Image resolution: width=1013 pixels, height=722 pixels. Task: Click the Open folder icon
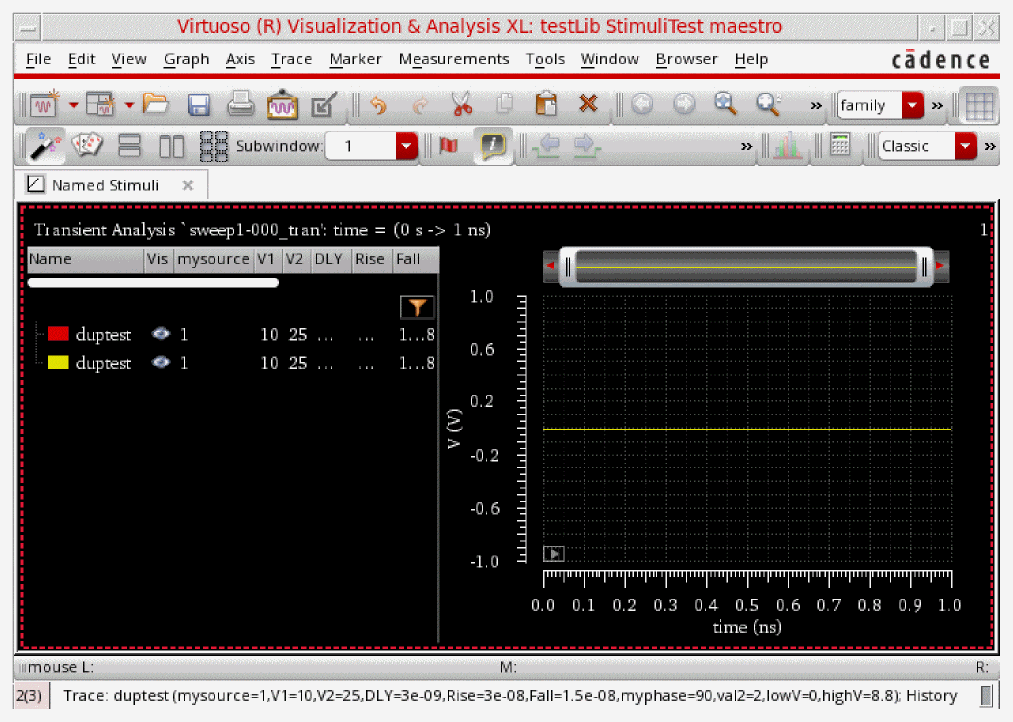(155, 105)
